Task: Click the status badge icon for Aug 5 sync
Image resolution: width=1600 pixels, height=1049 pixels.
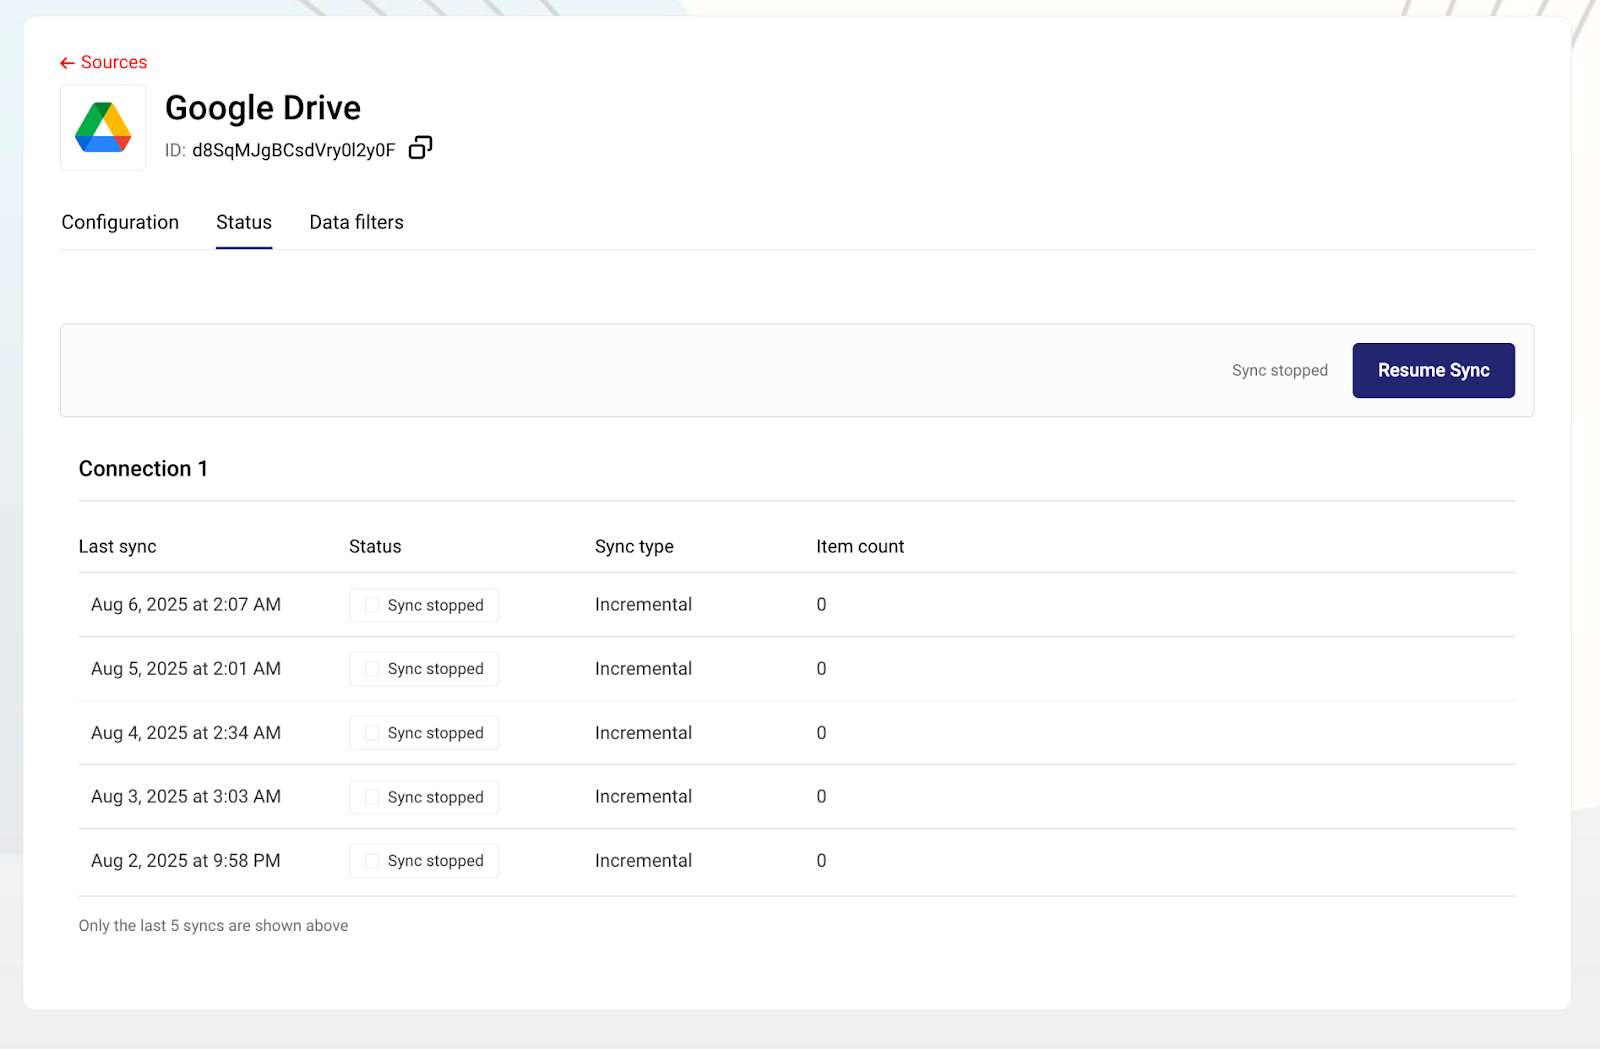Action: click(372, 669)
